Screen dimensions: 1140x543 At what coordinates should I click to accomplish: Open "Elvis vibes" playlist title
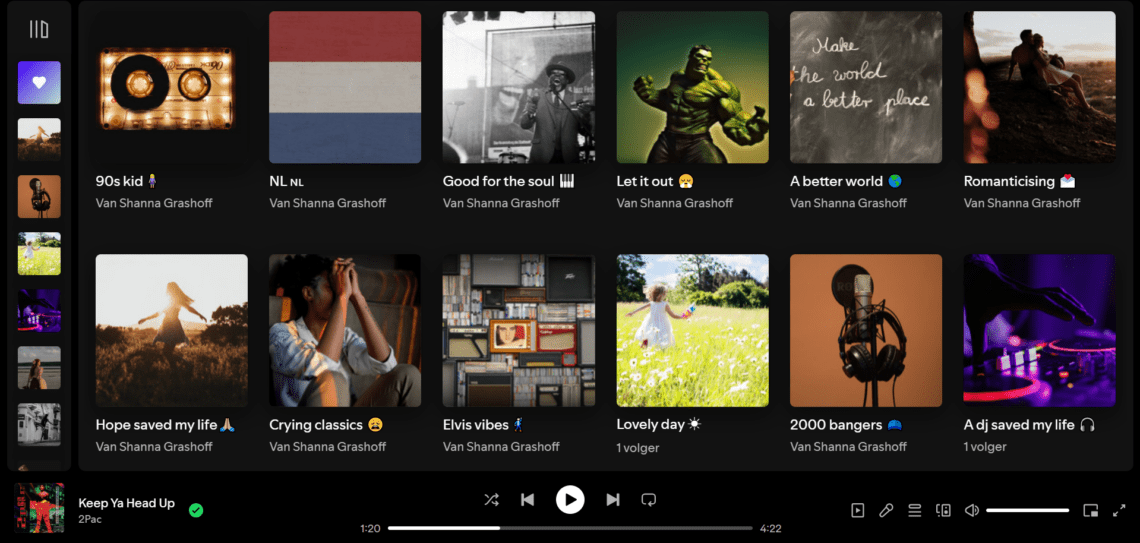point(476,425)
